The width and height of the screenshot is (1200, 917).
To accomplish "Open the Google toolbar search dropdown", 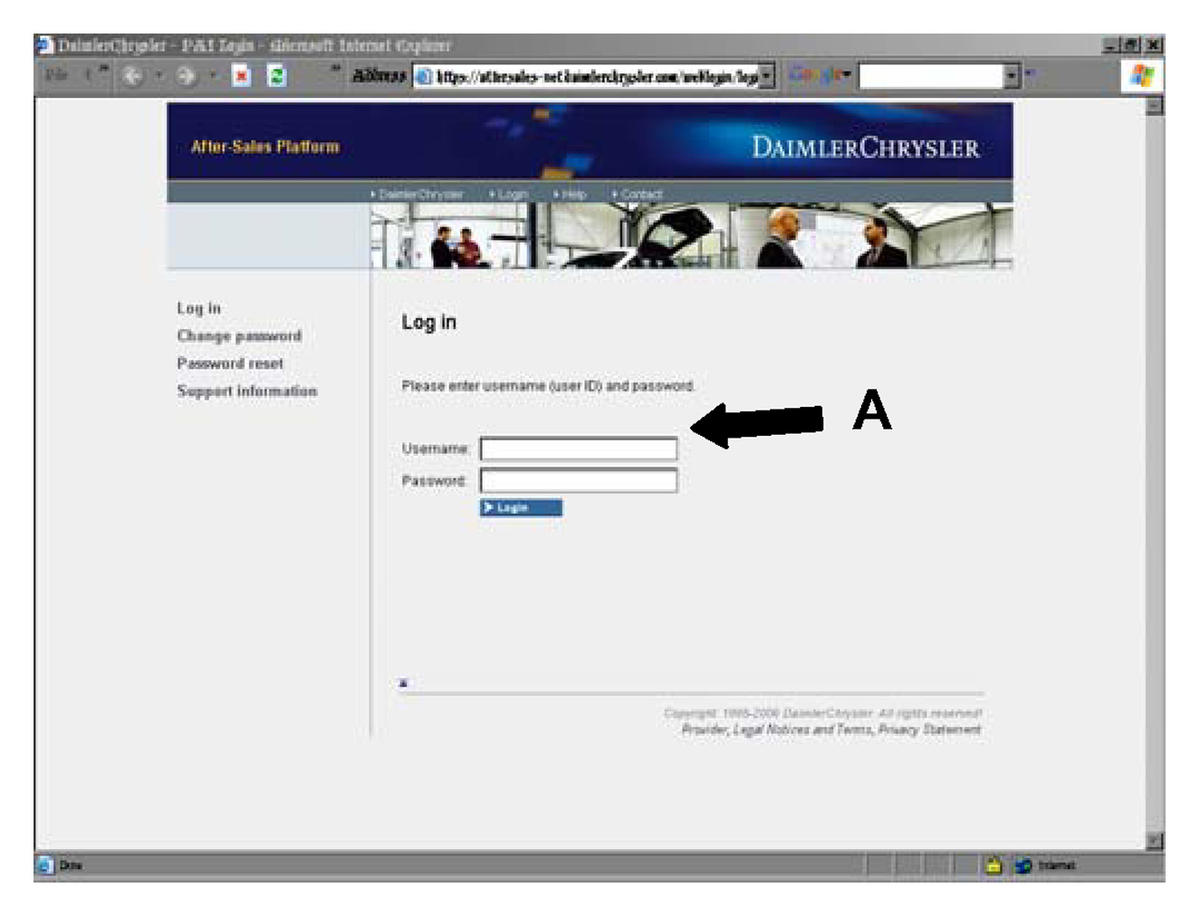I will (1010, 76).
